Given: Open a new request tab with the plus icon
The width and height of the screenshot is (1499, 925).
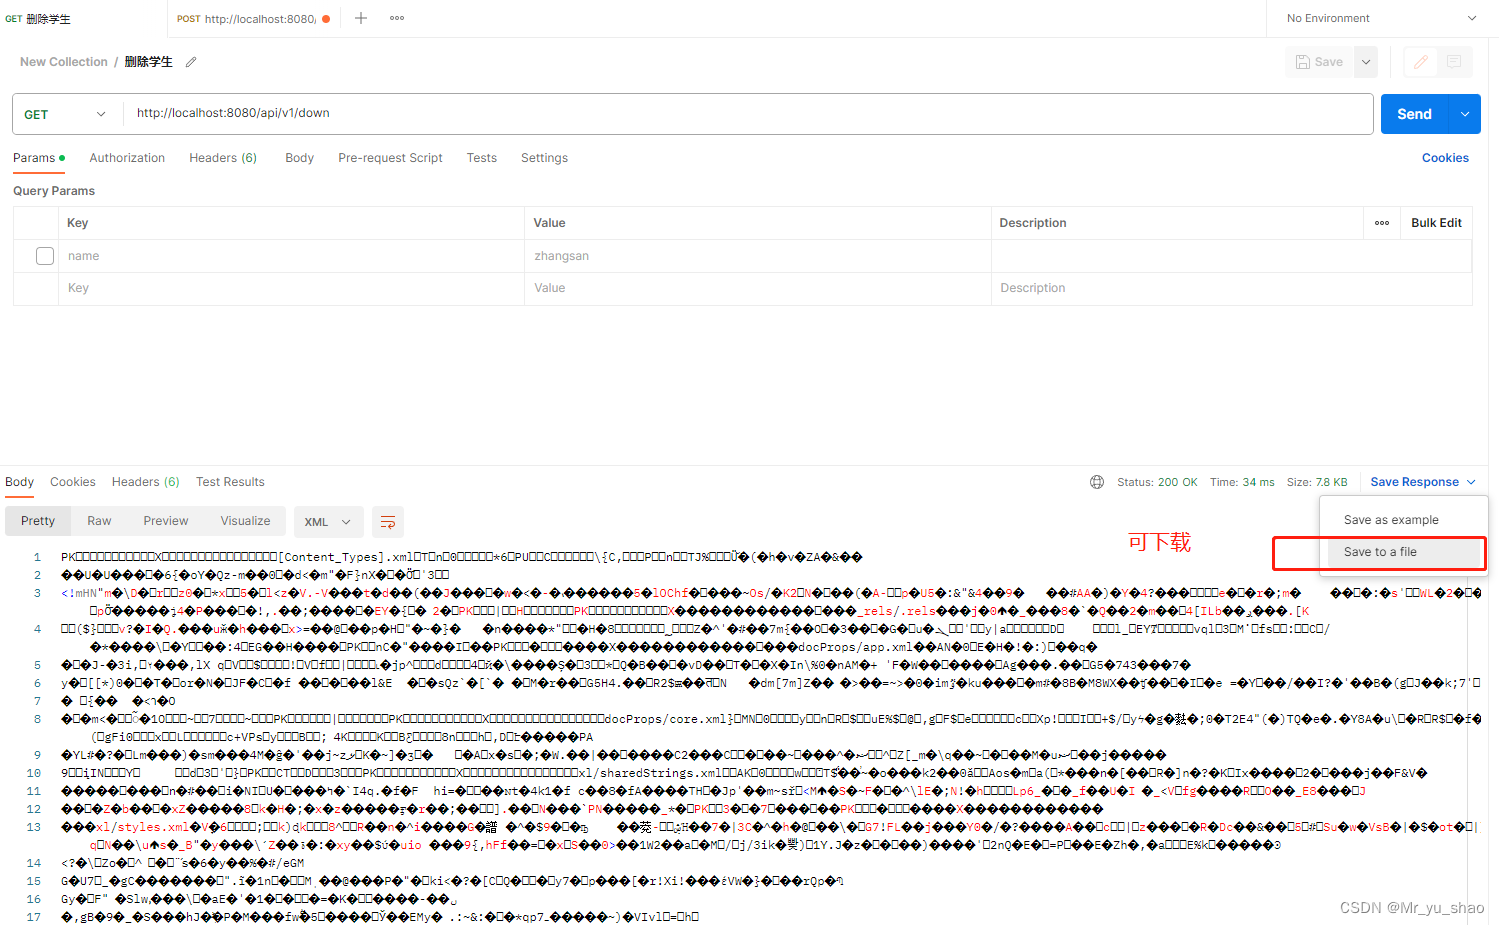Looking at the screenshot, I should pos(360,18).
